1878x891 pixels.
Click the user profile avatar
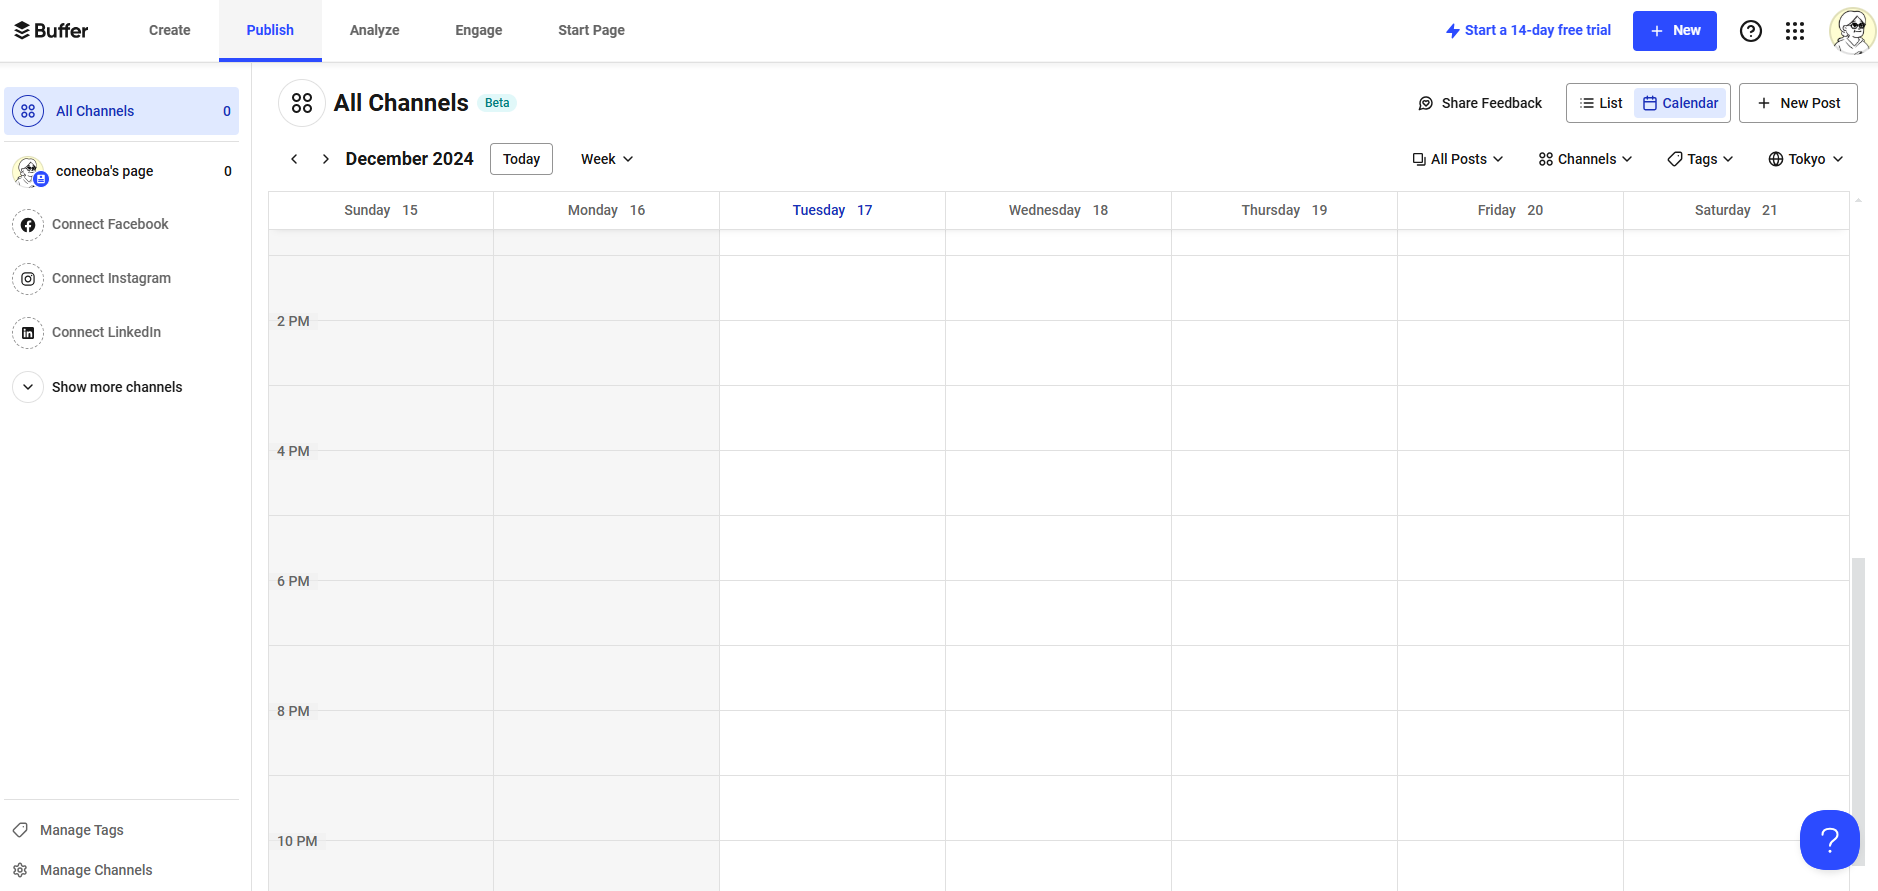coord(1852,31)
